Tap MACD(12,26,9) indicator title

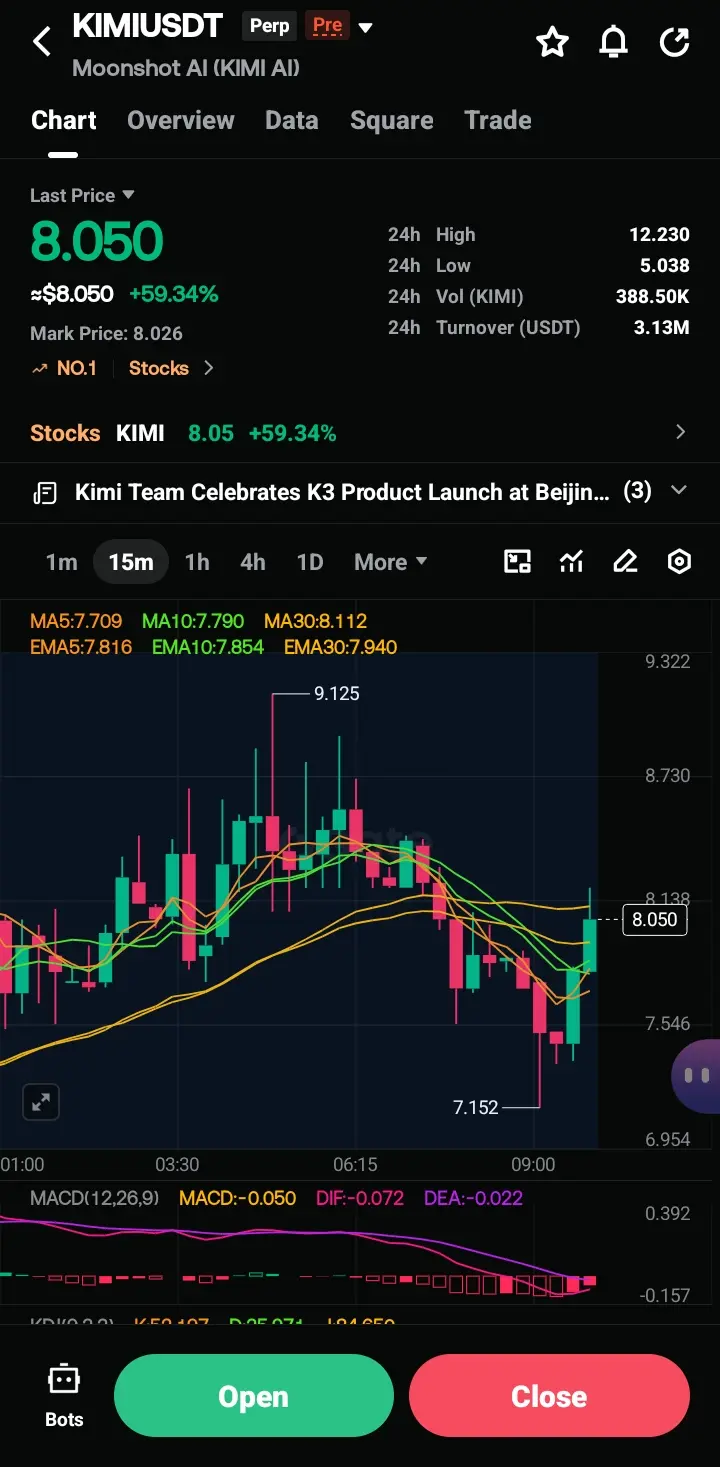(x=94, y=1198)
